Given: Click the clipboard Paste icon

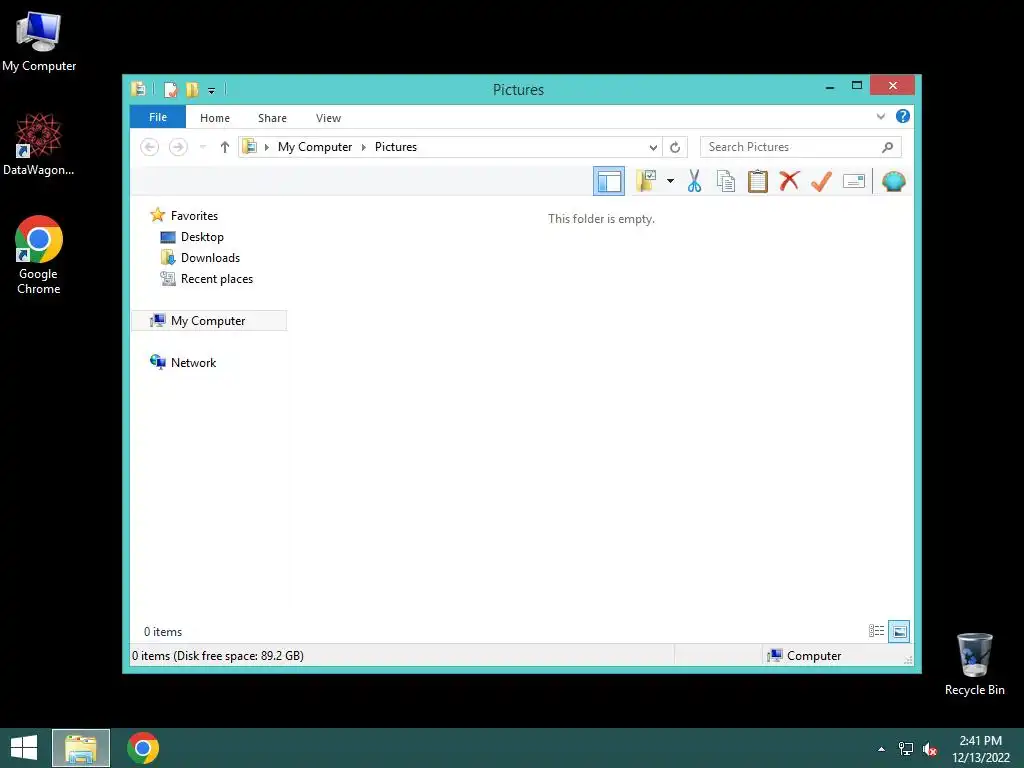Looking at the screenshot, I should point(758,181).
